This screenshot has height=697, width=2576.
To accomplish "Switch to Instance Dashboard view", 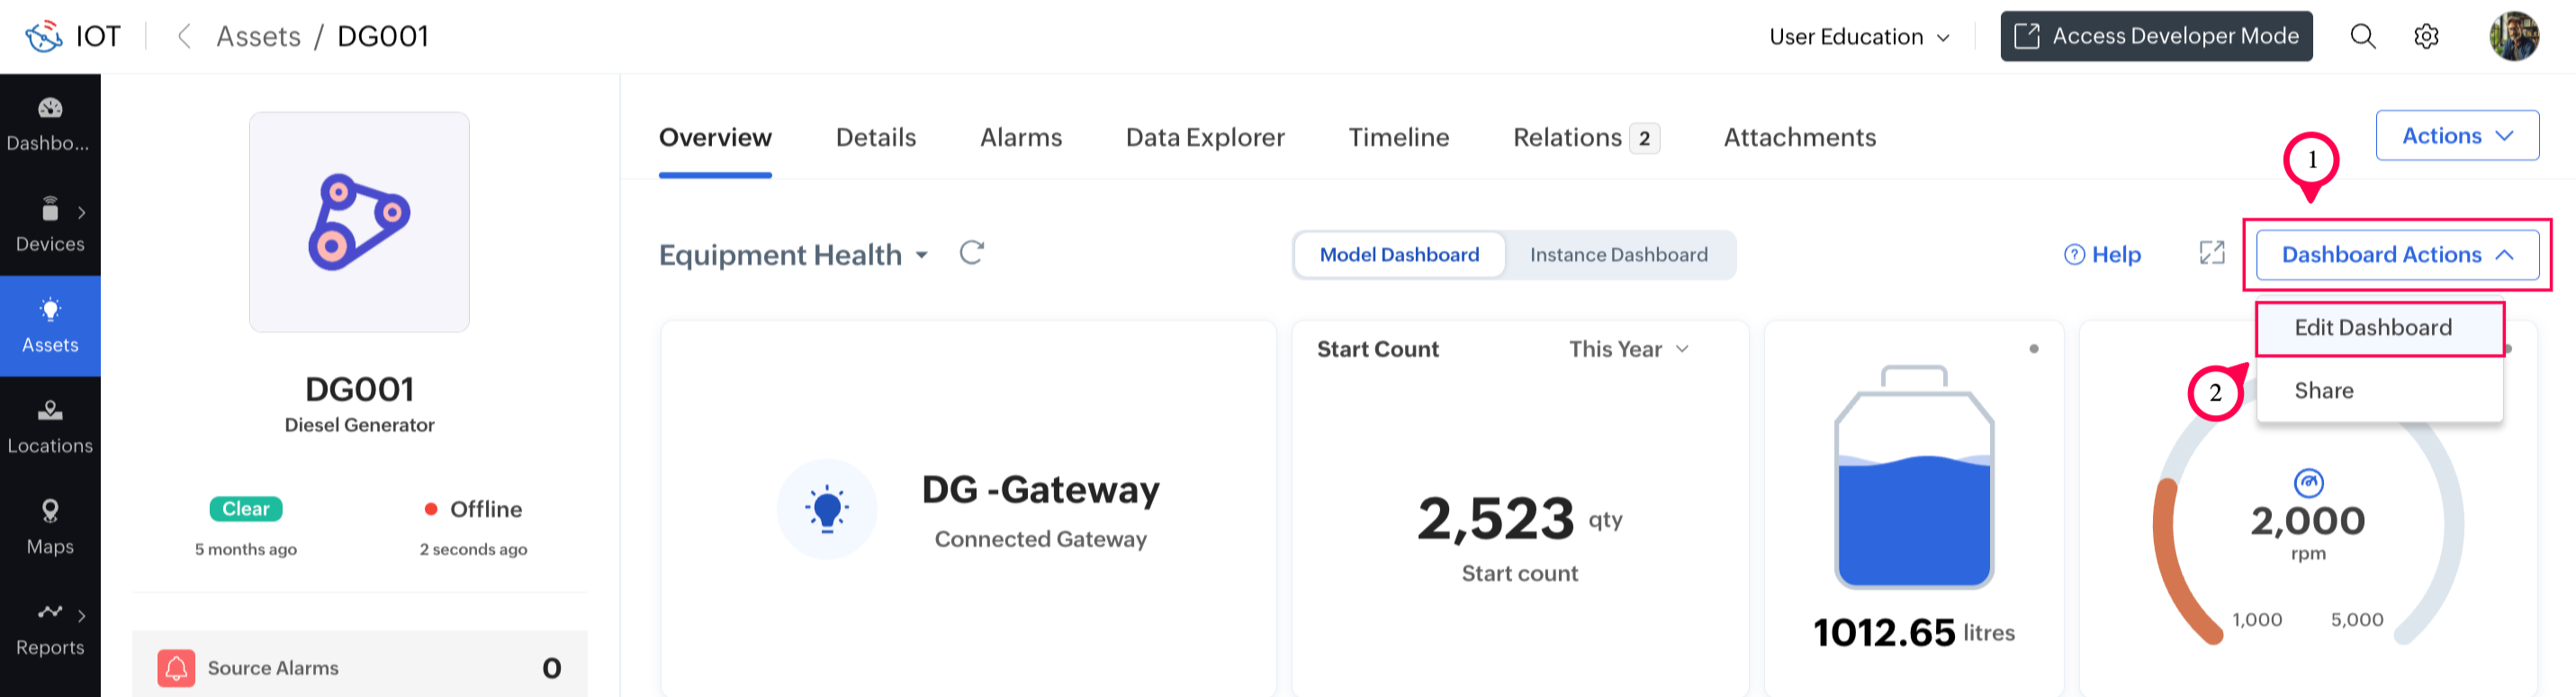I will click(1618, 255).
